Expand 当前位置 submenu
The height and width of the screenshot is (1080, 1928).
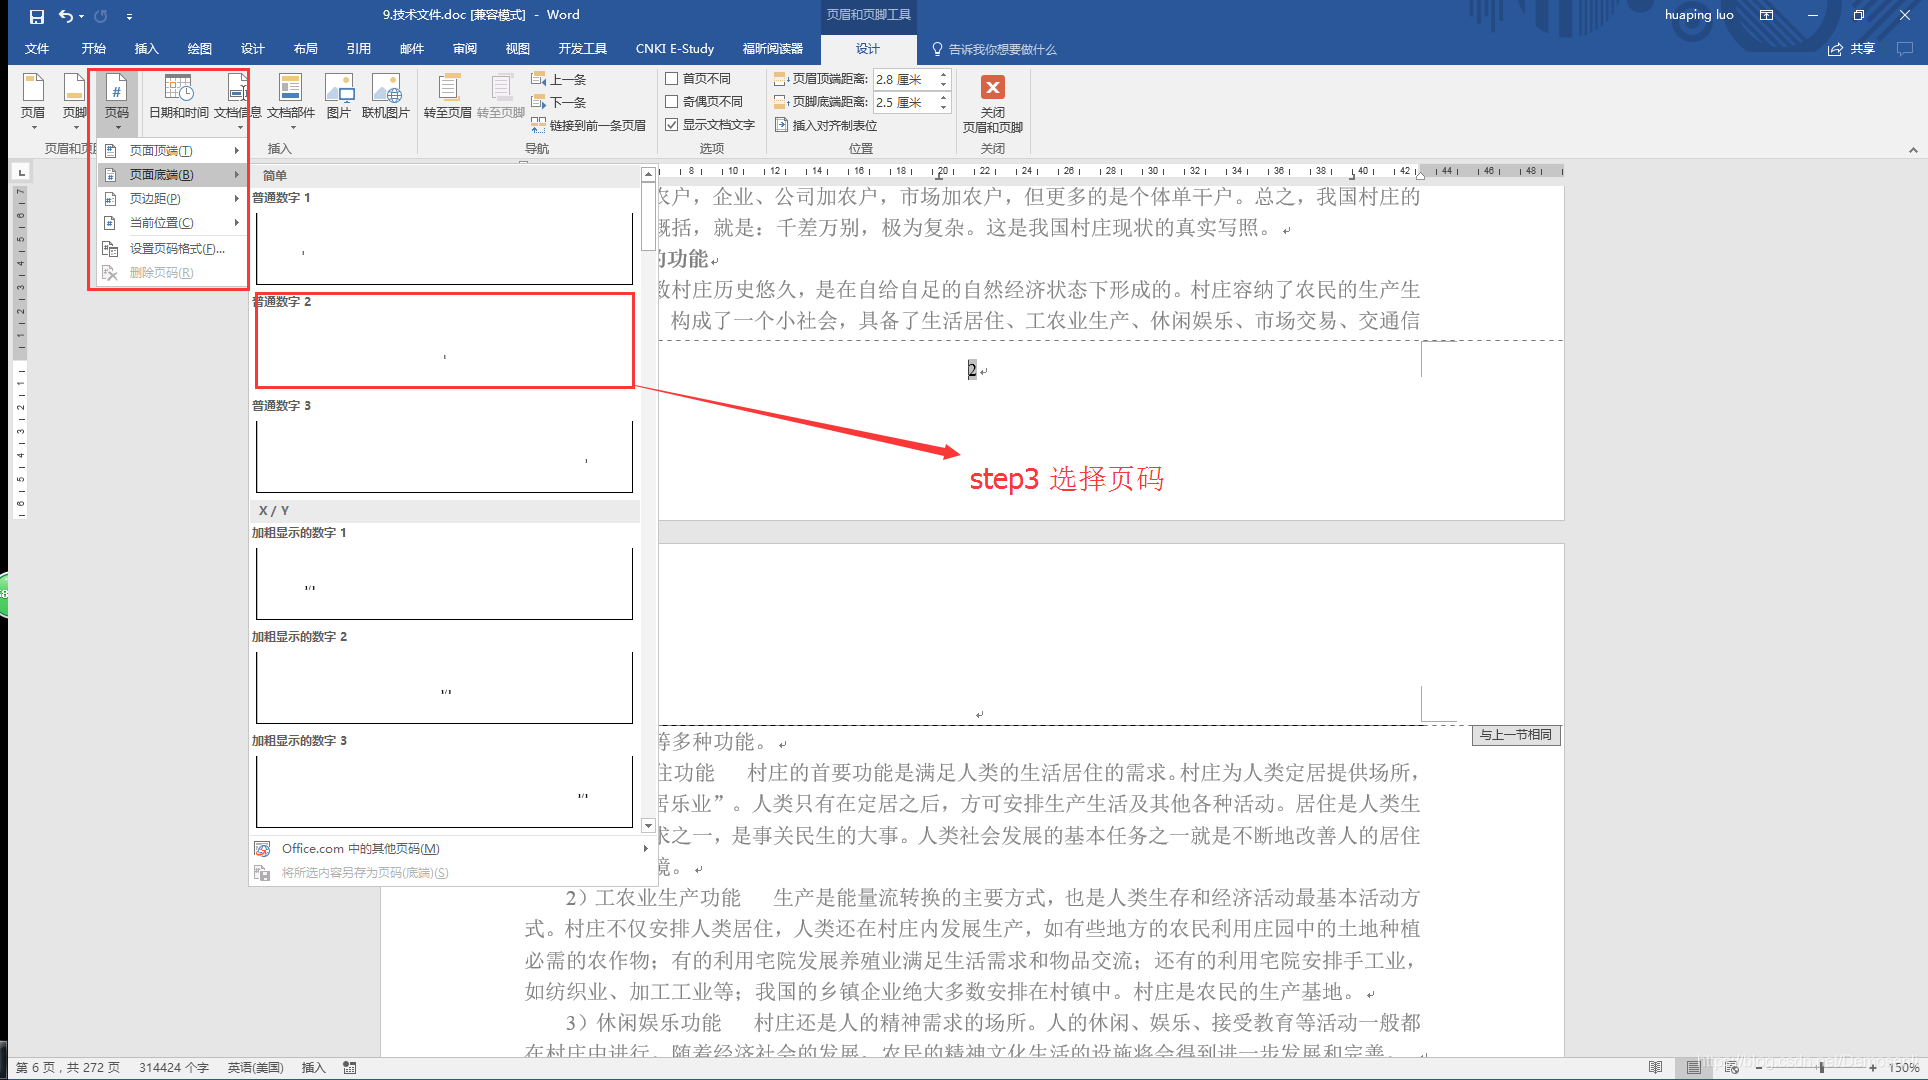[x=172, y=222]
